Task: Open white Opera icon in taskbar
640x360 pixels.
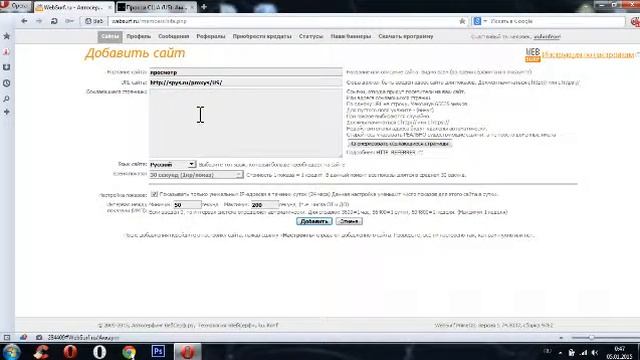Action: 99,351
